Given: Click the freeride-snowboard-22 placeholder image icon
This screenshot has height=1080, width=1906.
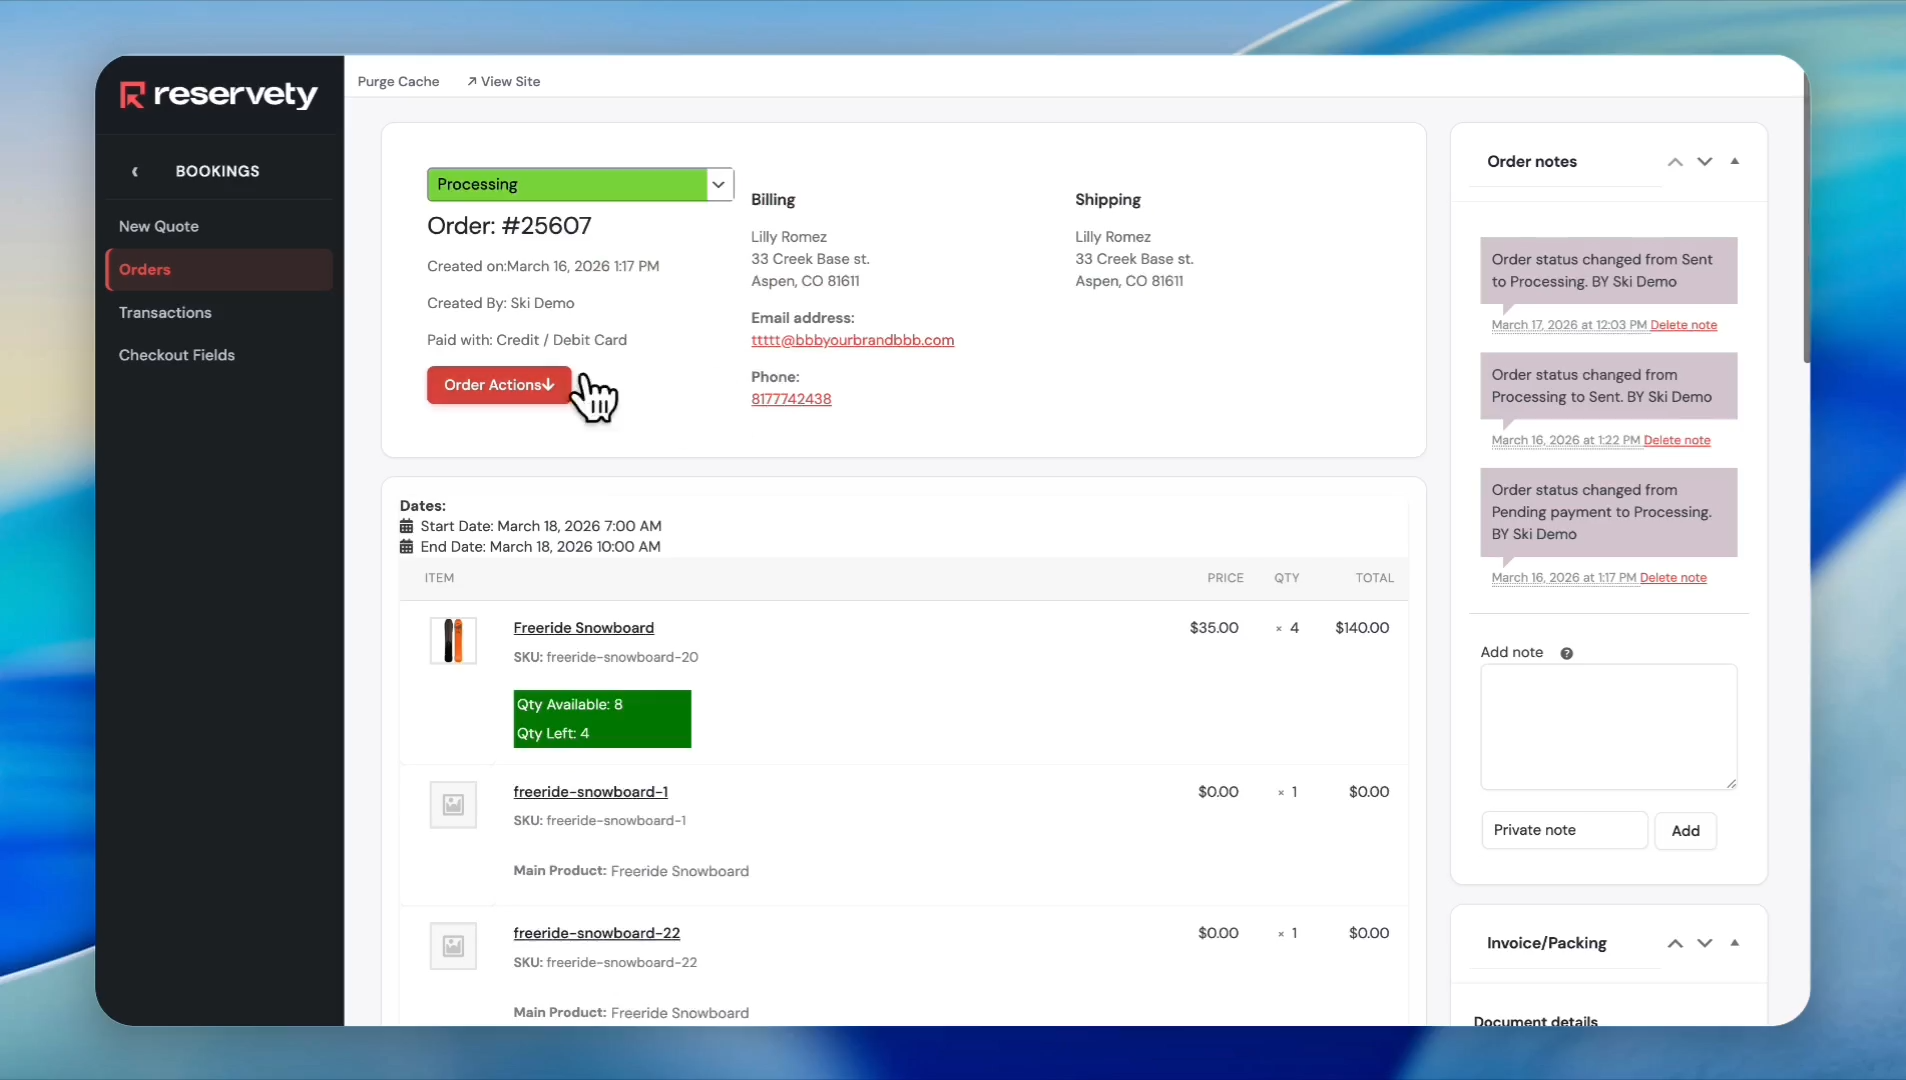Looking at the screenshot, I should tap(453, 946).
